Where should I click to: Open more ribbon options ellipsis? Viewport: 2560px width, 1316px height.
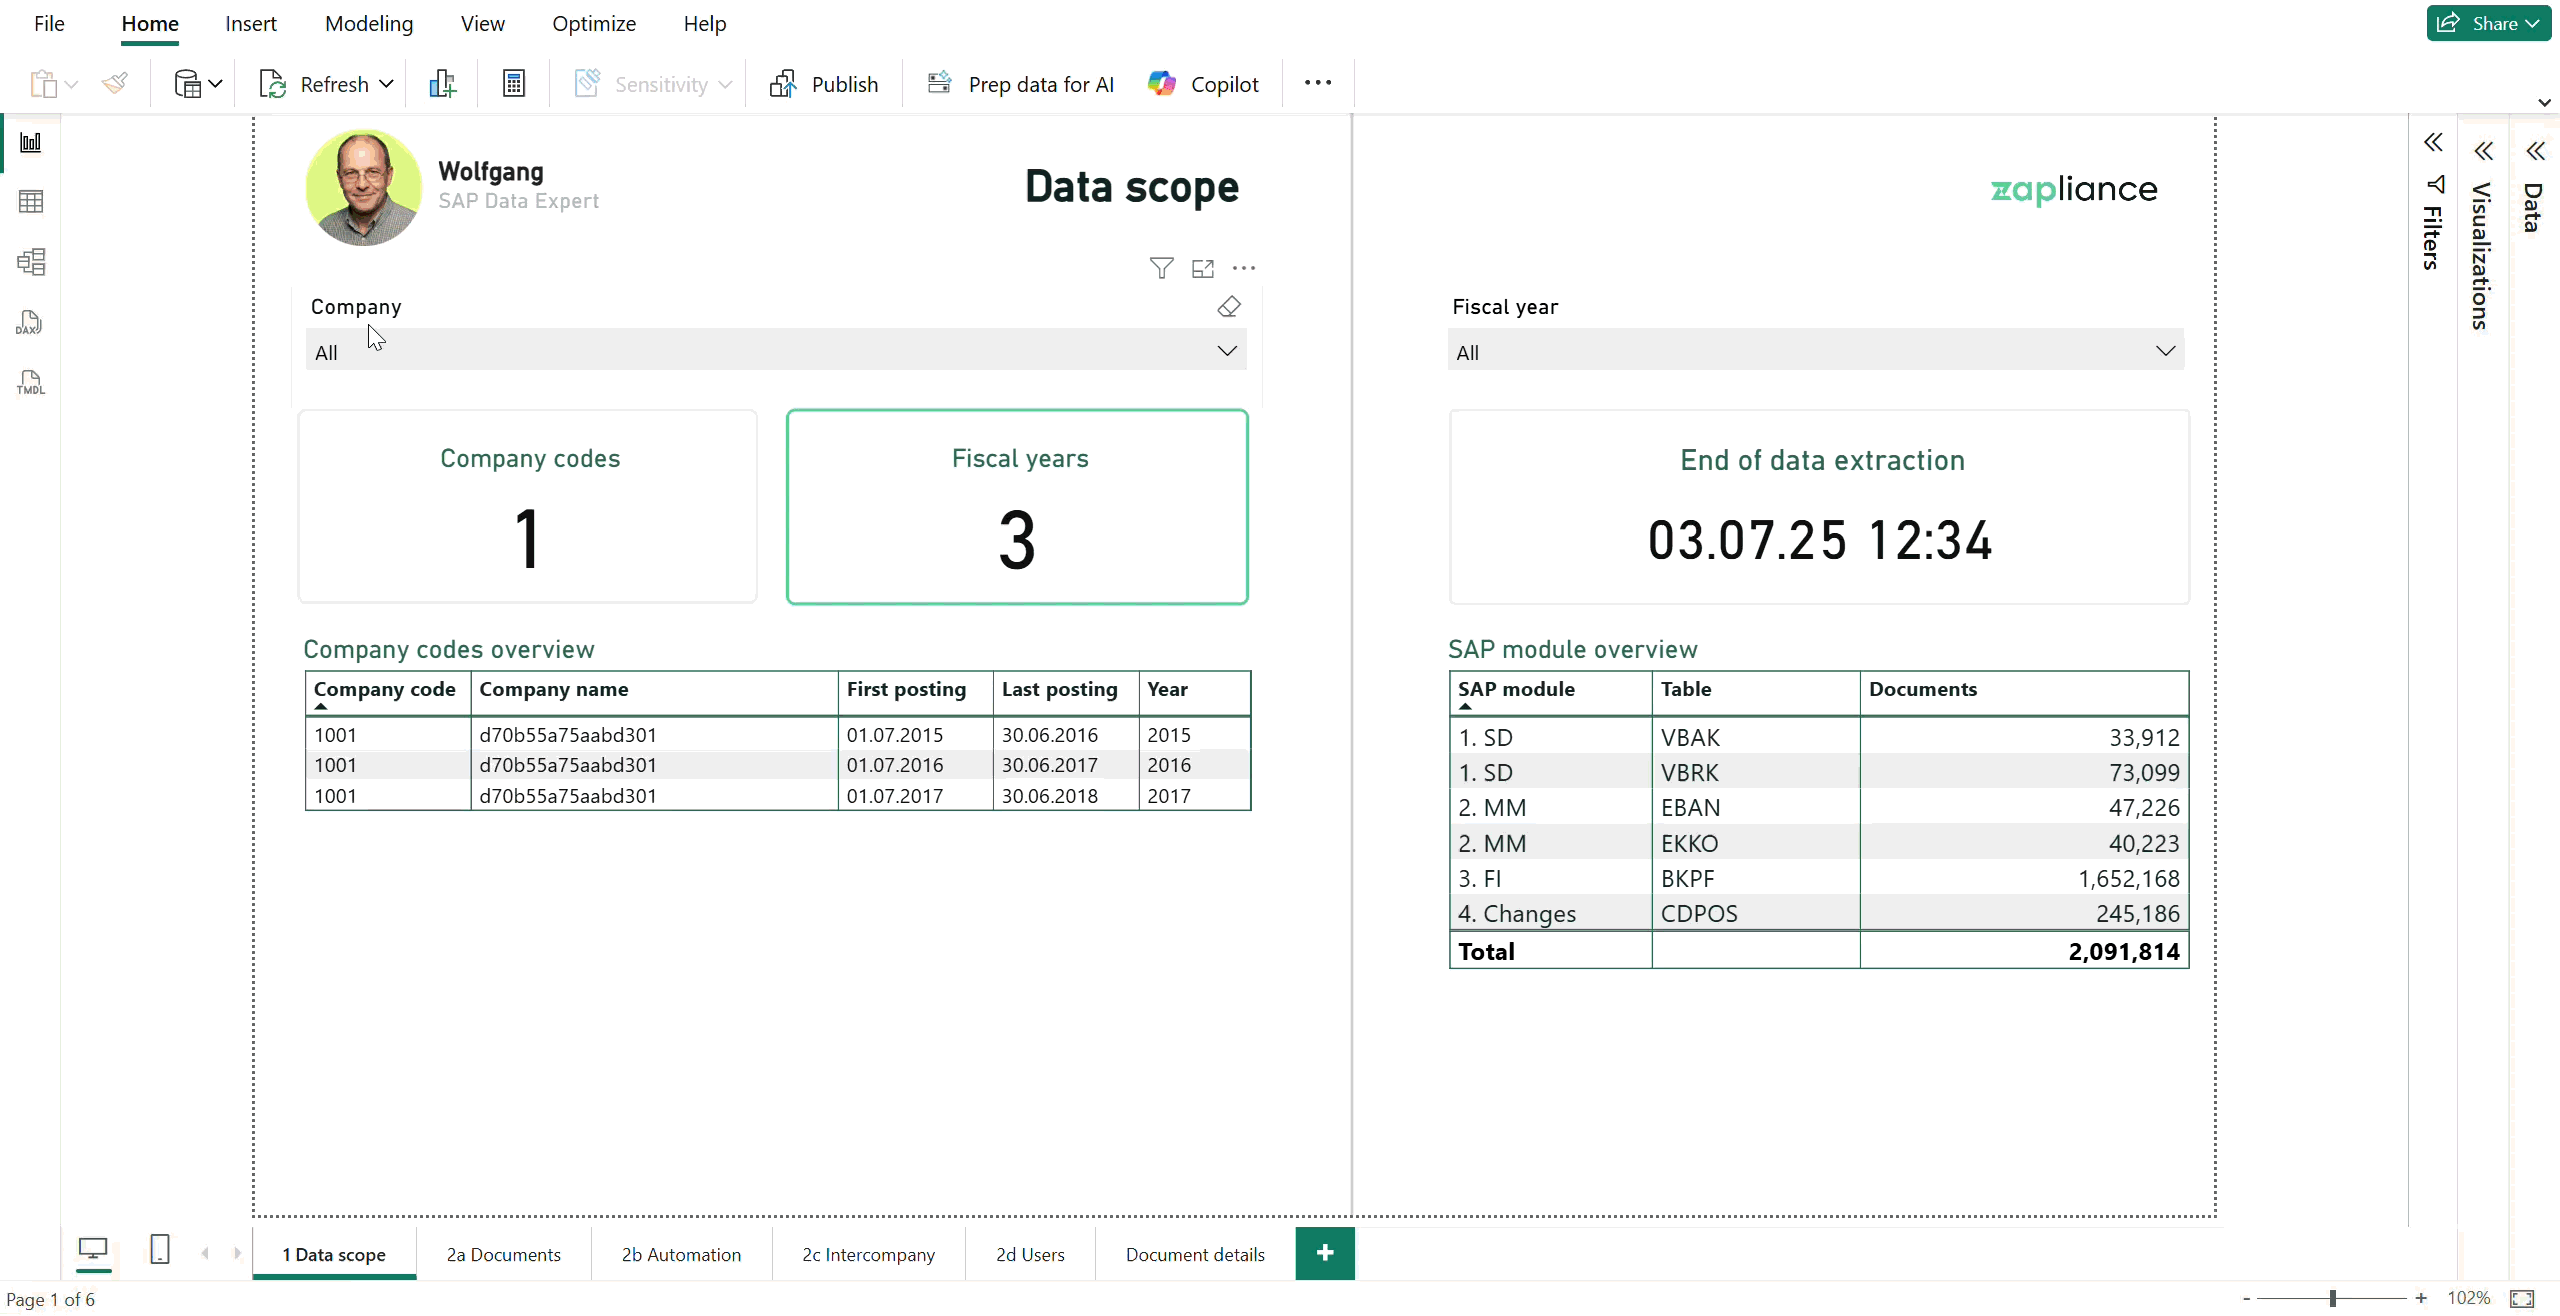click(x=1318, y=83)
